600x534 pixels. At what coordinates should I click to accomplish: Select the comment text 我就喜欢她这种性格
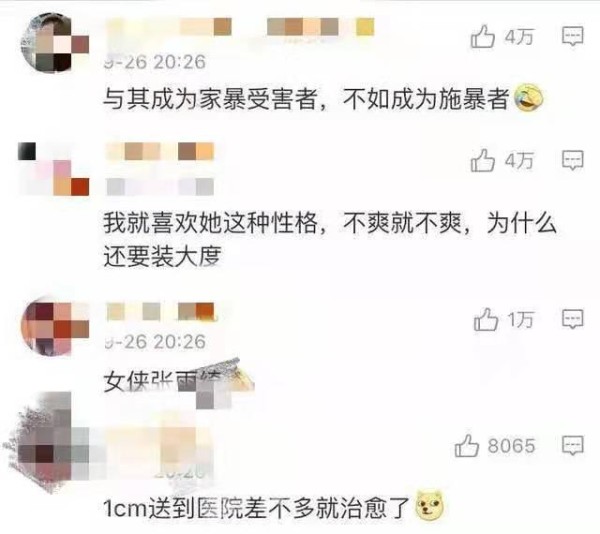210,223
